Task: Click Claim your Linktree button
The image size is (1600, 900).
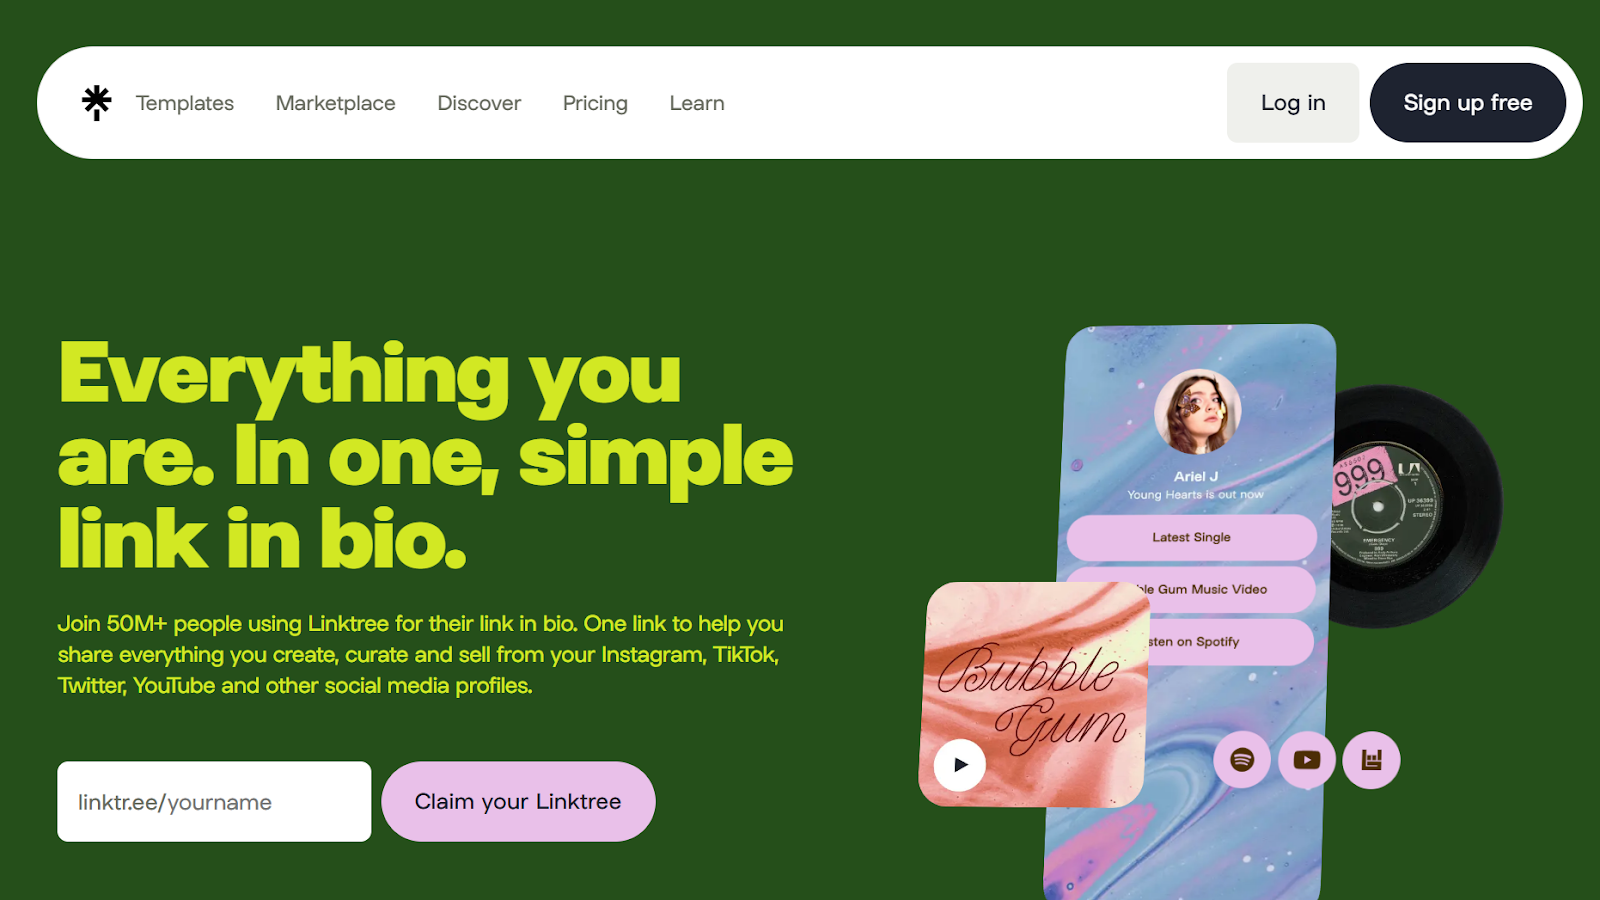Action: coord(518,801)
